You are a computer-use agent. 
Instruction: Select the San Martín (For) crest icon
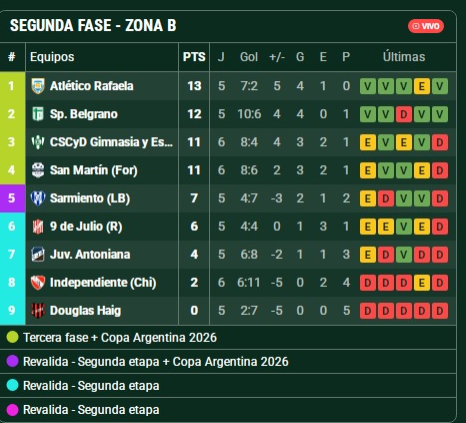[x=38, y=170]
